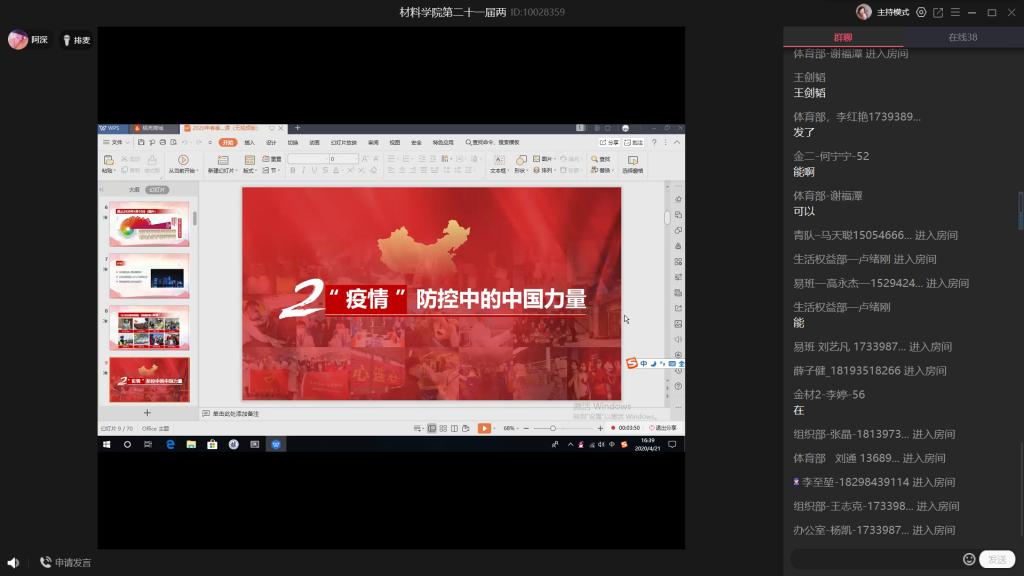This screenshot has height=576, width=1024.
Task: Click the pop-out window icon in title bar
Action: pos(938,12)
